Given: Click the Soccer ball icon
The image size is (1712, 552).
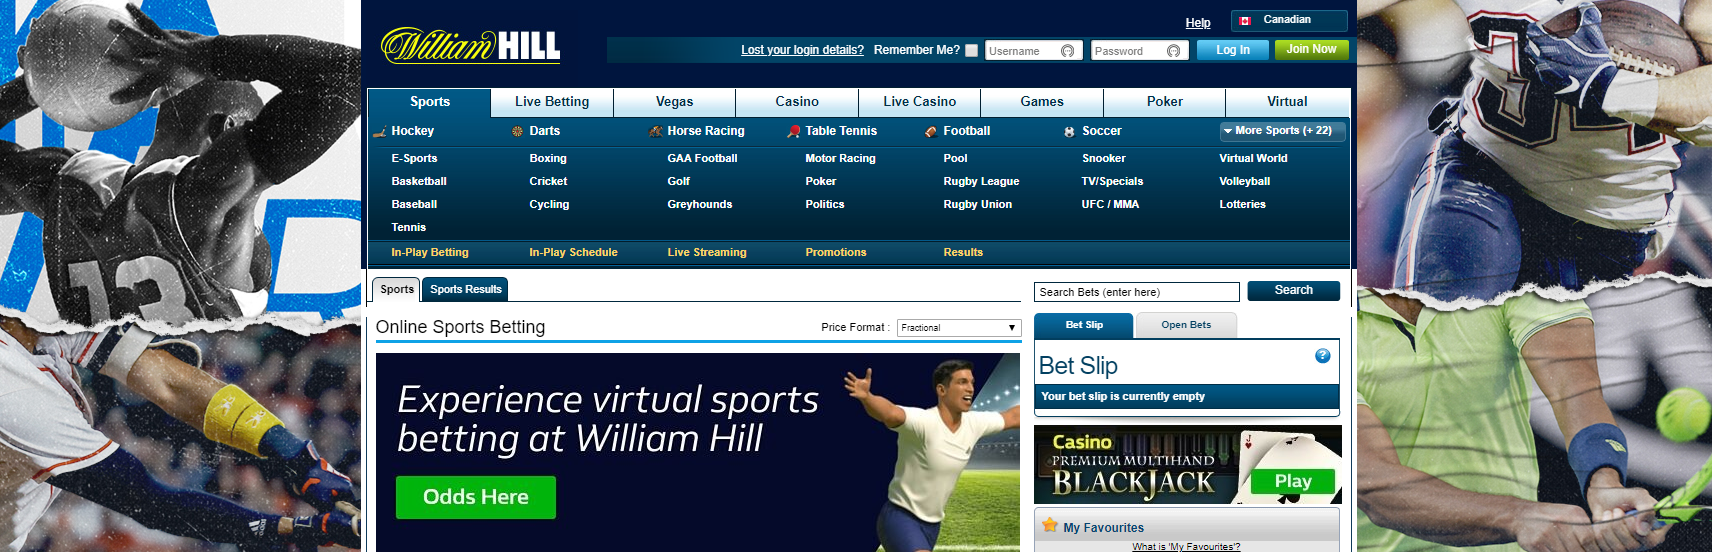Looking at the screenshot, I should tap(1070, 131).
